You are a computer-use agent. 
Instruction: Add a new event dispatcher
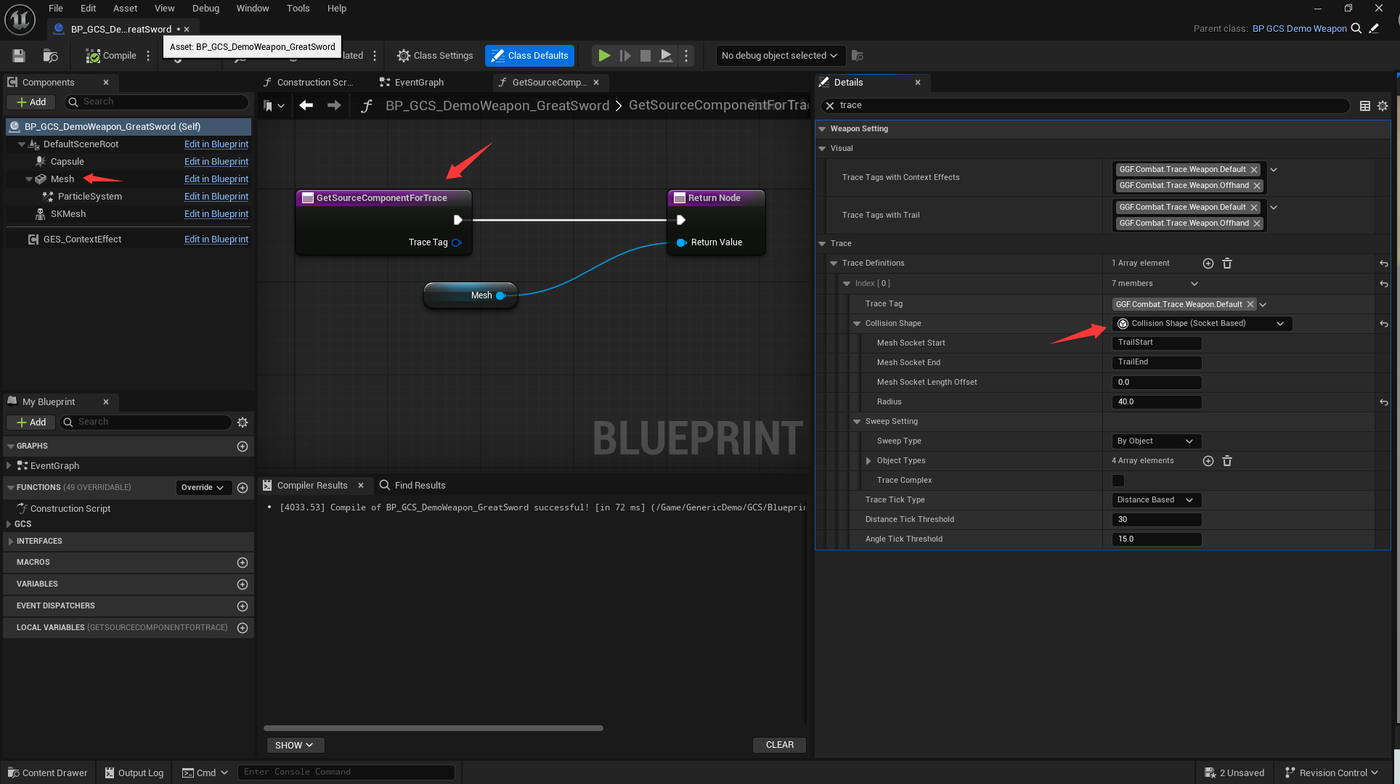pos(242,606)
